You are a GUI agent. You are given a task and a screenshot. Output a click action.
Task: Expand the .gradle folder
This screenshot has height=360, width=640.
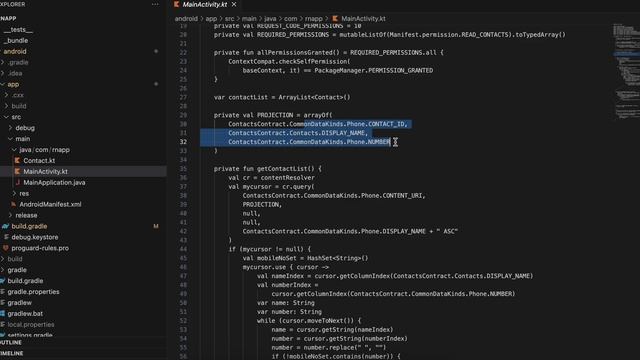(3, 62)
